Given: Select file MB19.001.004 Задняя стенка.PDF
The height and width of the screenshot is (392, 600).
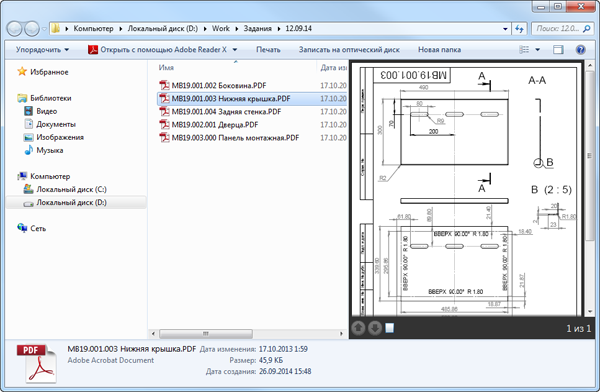Looking at the screenshot, I should (x=226, y=111).
